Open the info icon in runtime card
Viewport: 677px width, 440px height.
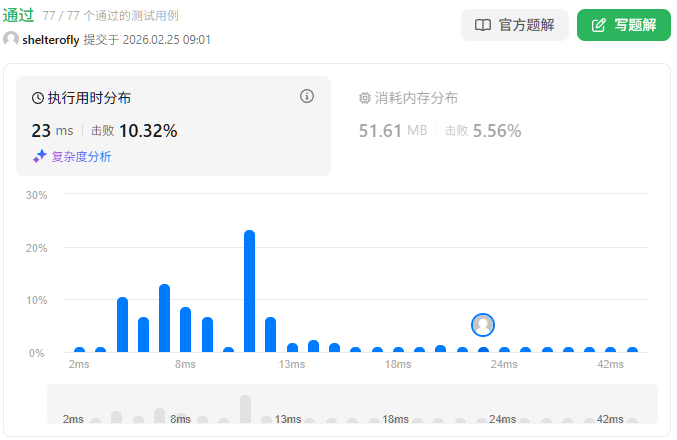click(307, 96)
